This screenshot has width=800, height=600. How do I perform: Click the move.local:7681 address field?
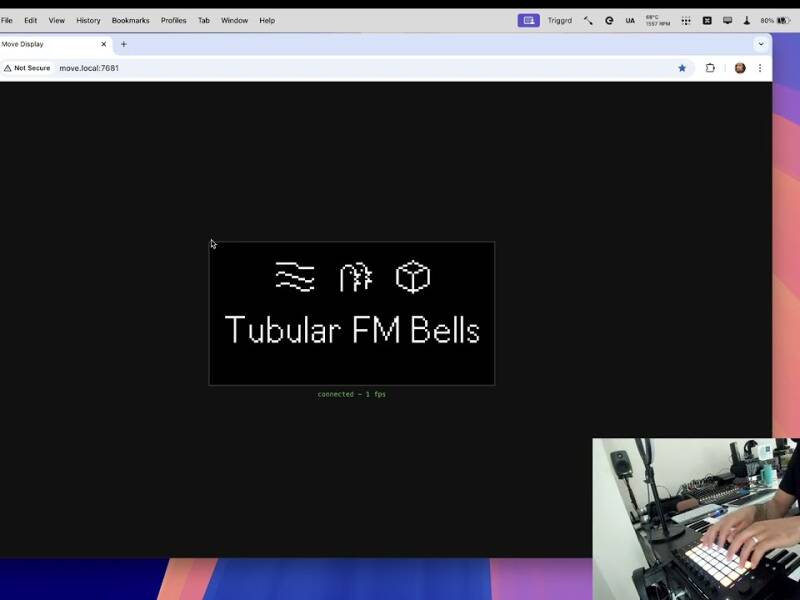click(300, 68)
